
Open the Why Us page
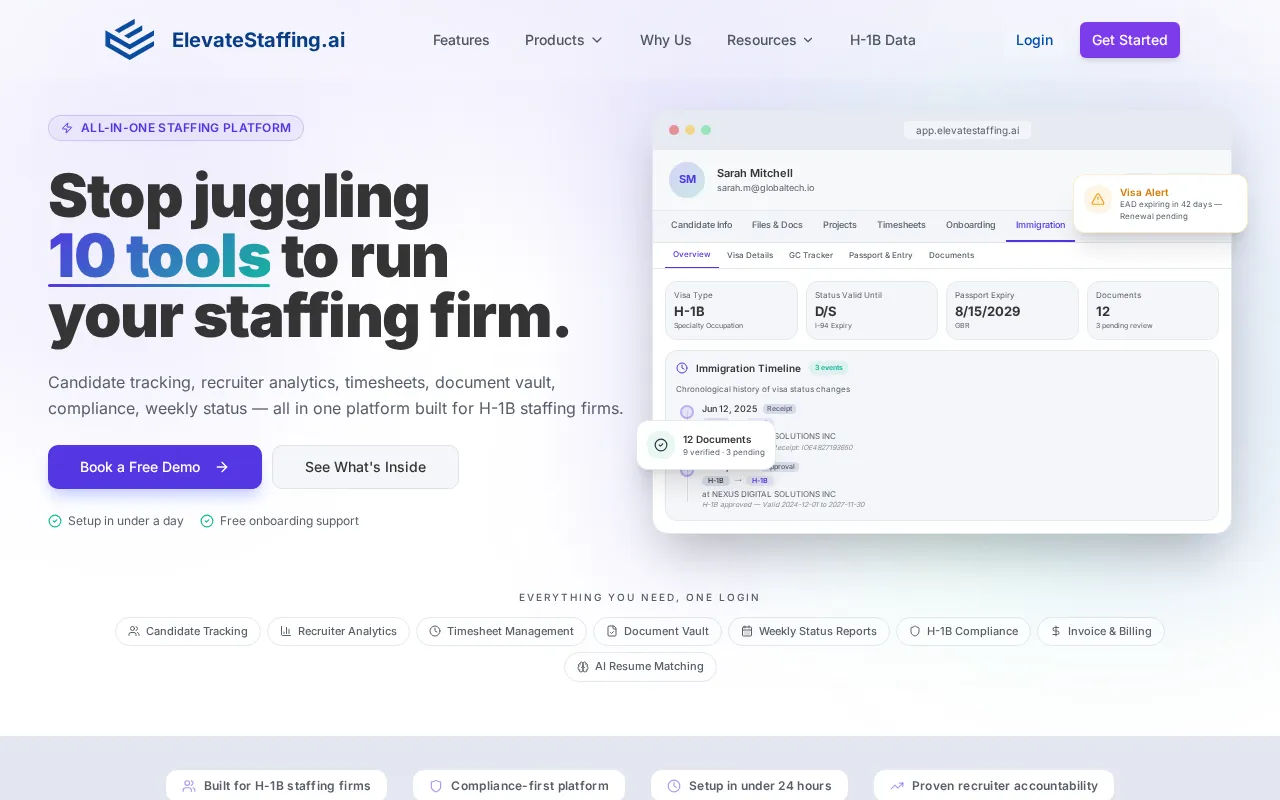pyautogui.click(x=666, y=40)
